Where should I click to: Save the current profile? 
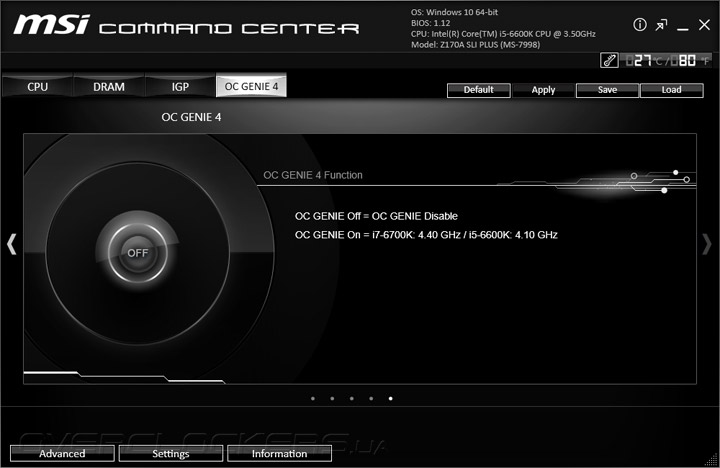point(607,90)
